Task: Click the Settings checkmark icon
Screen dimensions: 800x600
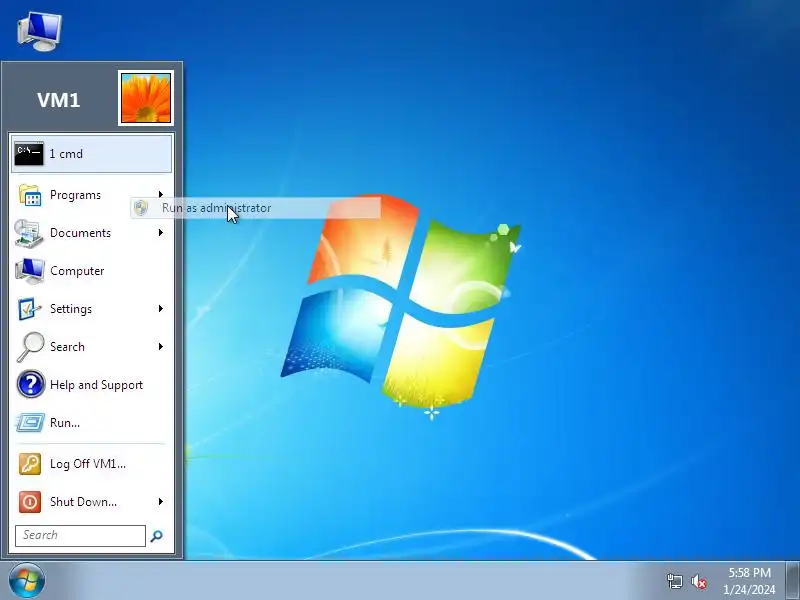Action: 30,309
